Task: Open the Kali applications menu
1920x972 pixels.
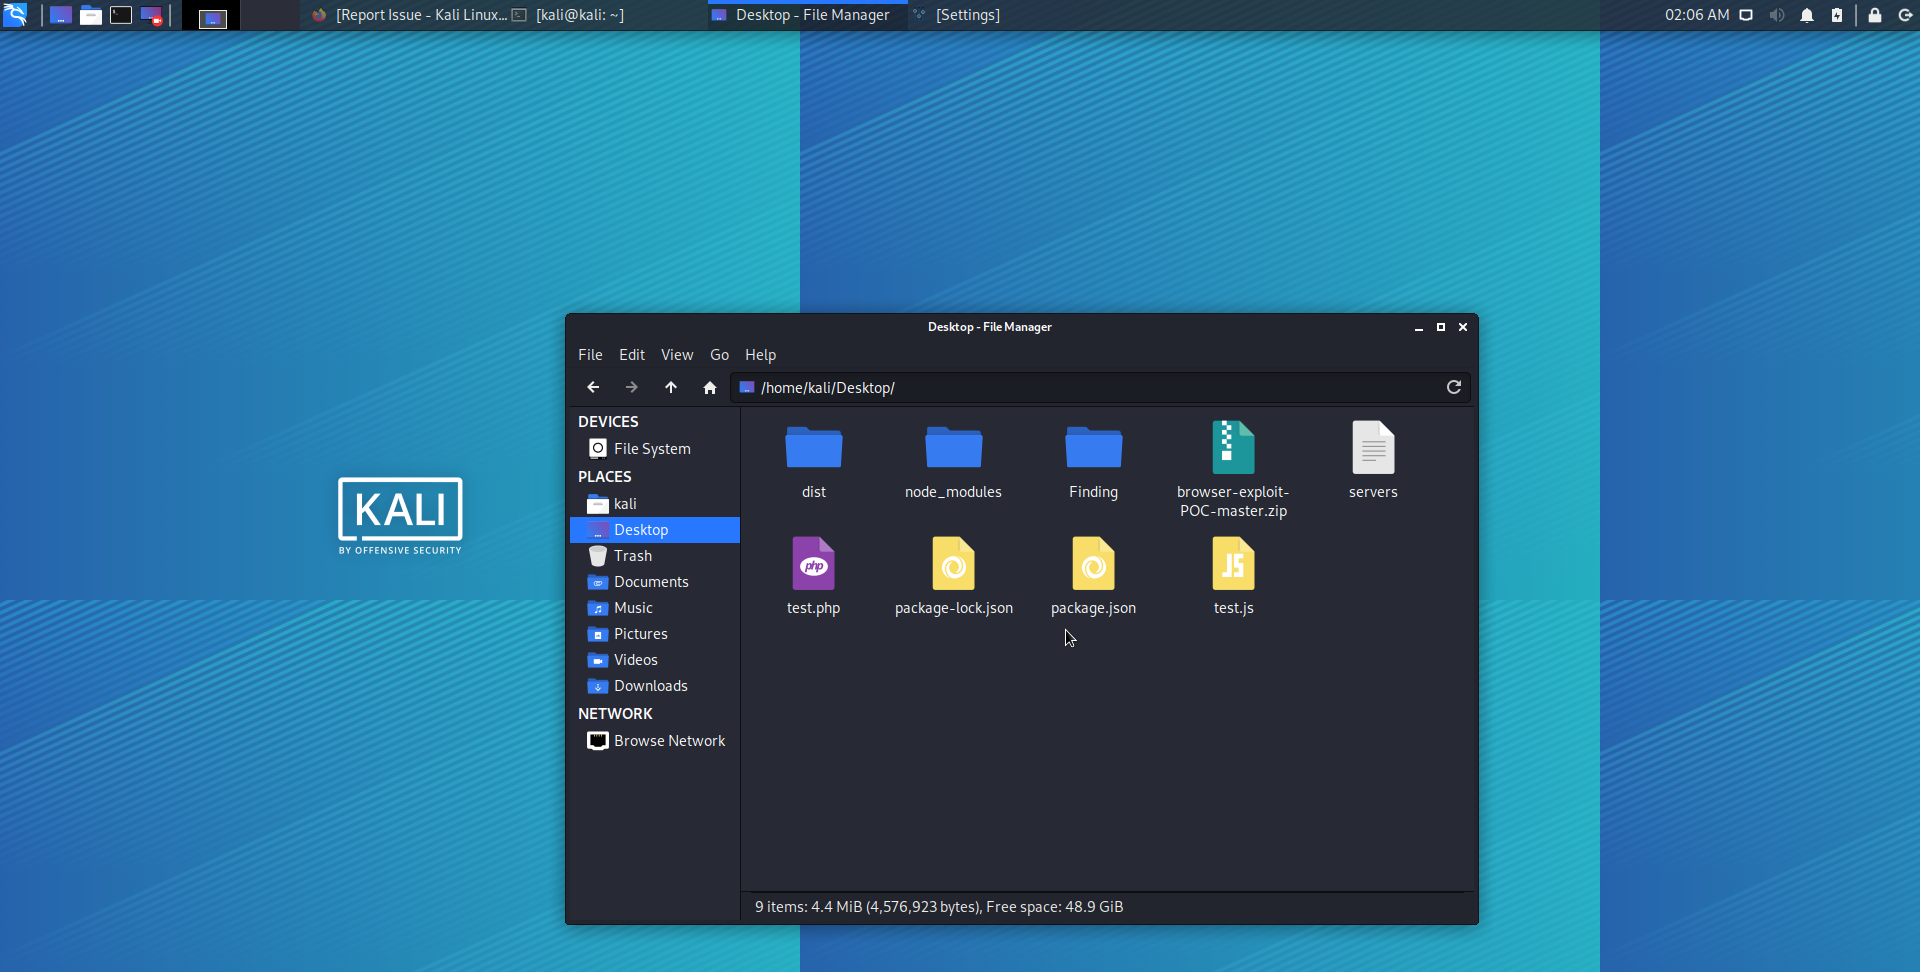Action: (15, 15)
